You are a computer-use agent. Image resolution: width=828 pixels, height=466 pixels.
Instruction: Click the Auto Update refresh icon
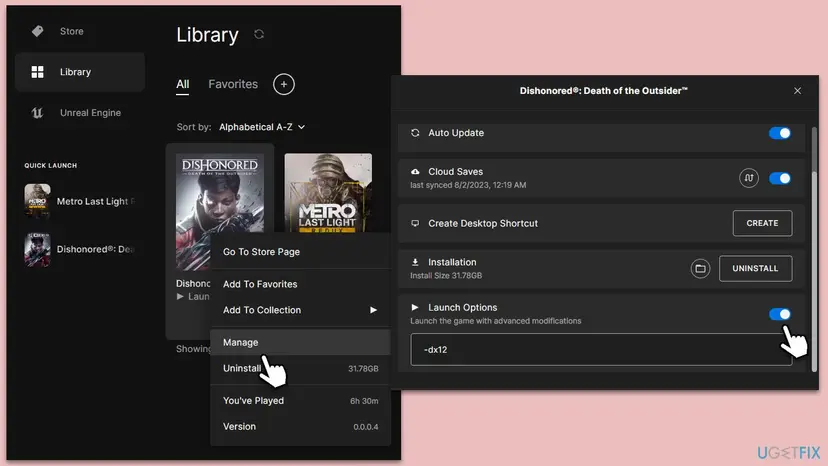tap(415, 133)
